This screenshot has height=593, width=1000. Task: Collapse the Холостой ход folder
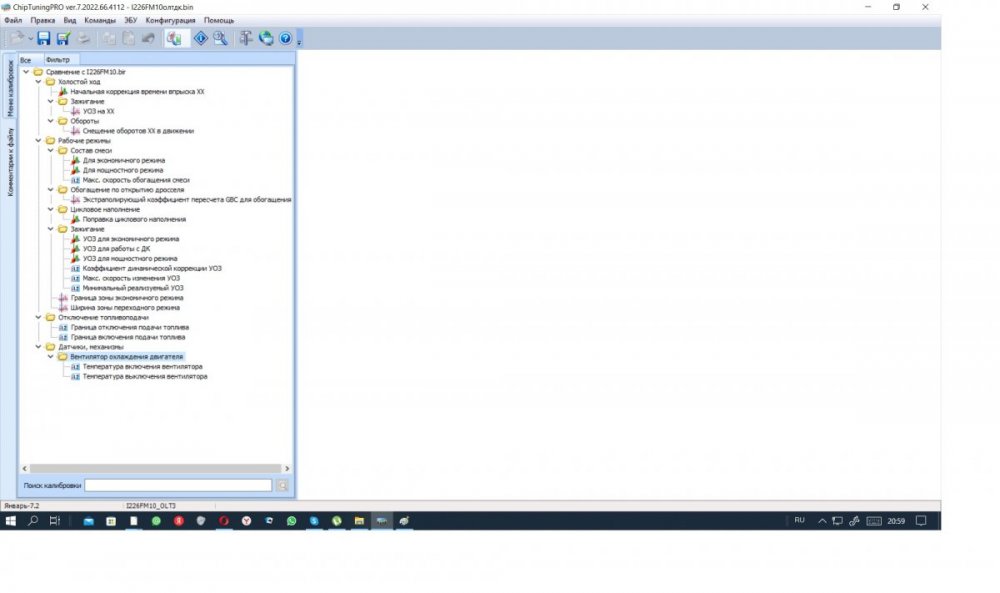tap(38, 82)
